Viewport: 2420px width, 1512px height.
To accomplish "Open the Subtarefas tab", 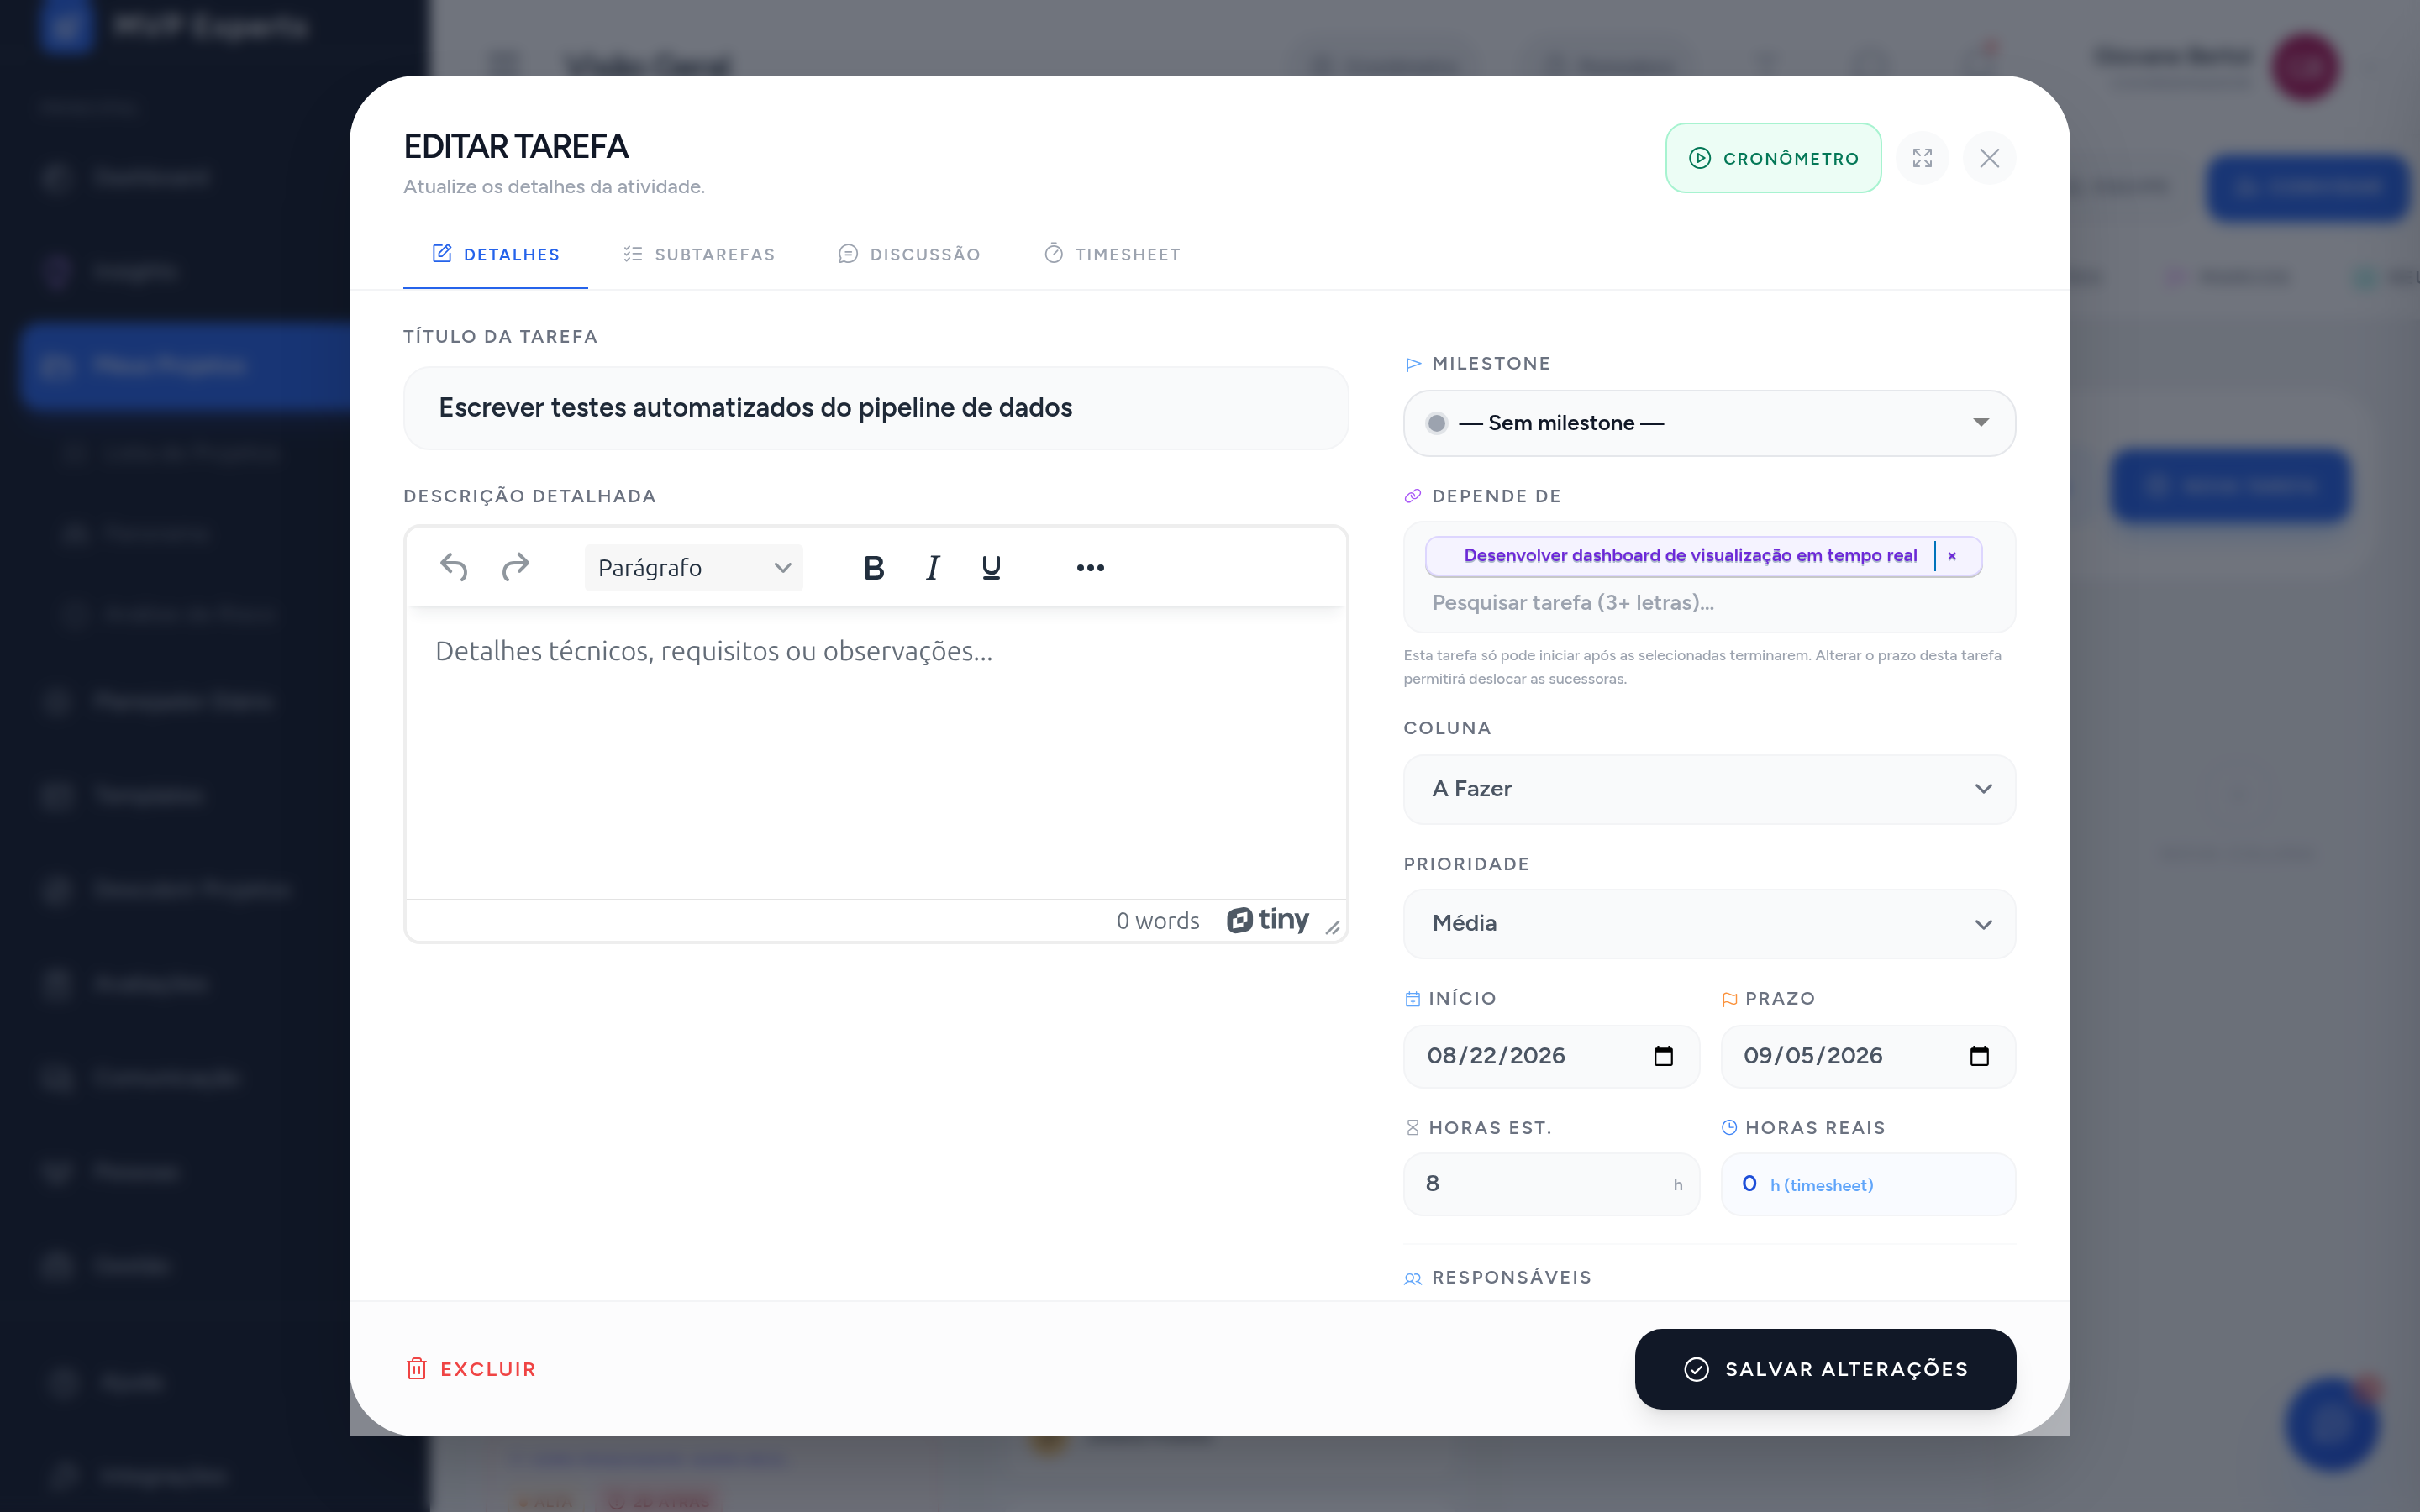I will [698, 254].
